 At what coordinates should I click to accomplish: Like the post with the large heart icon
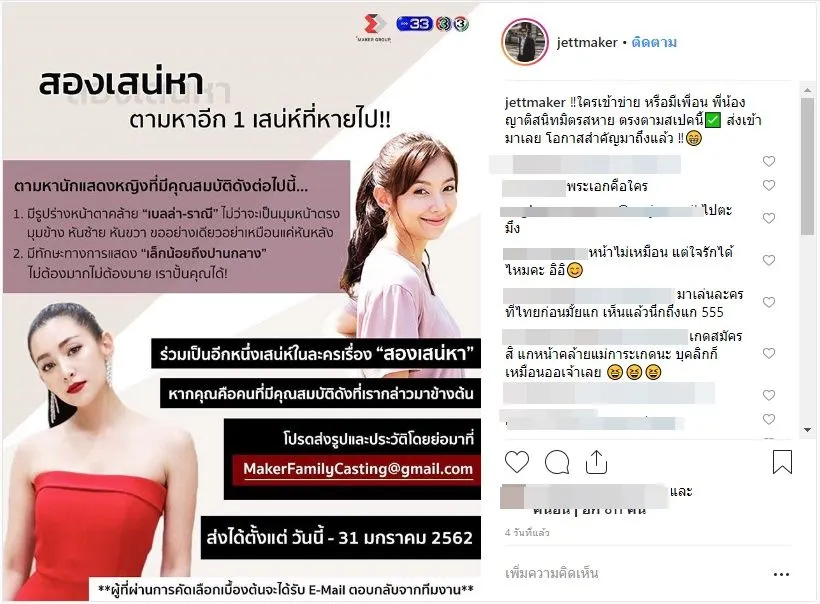point(517,462)
